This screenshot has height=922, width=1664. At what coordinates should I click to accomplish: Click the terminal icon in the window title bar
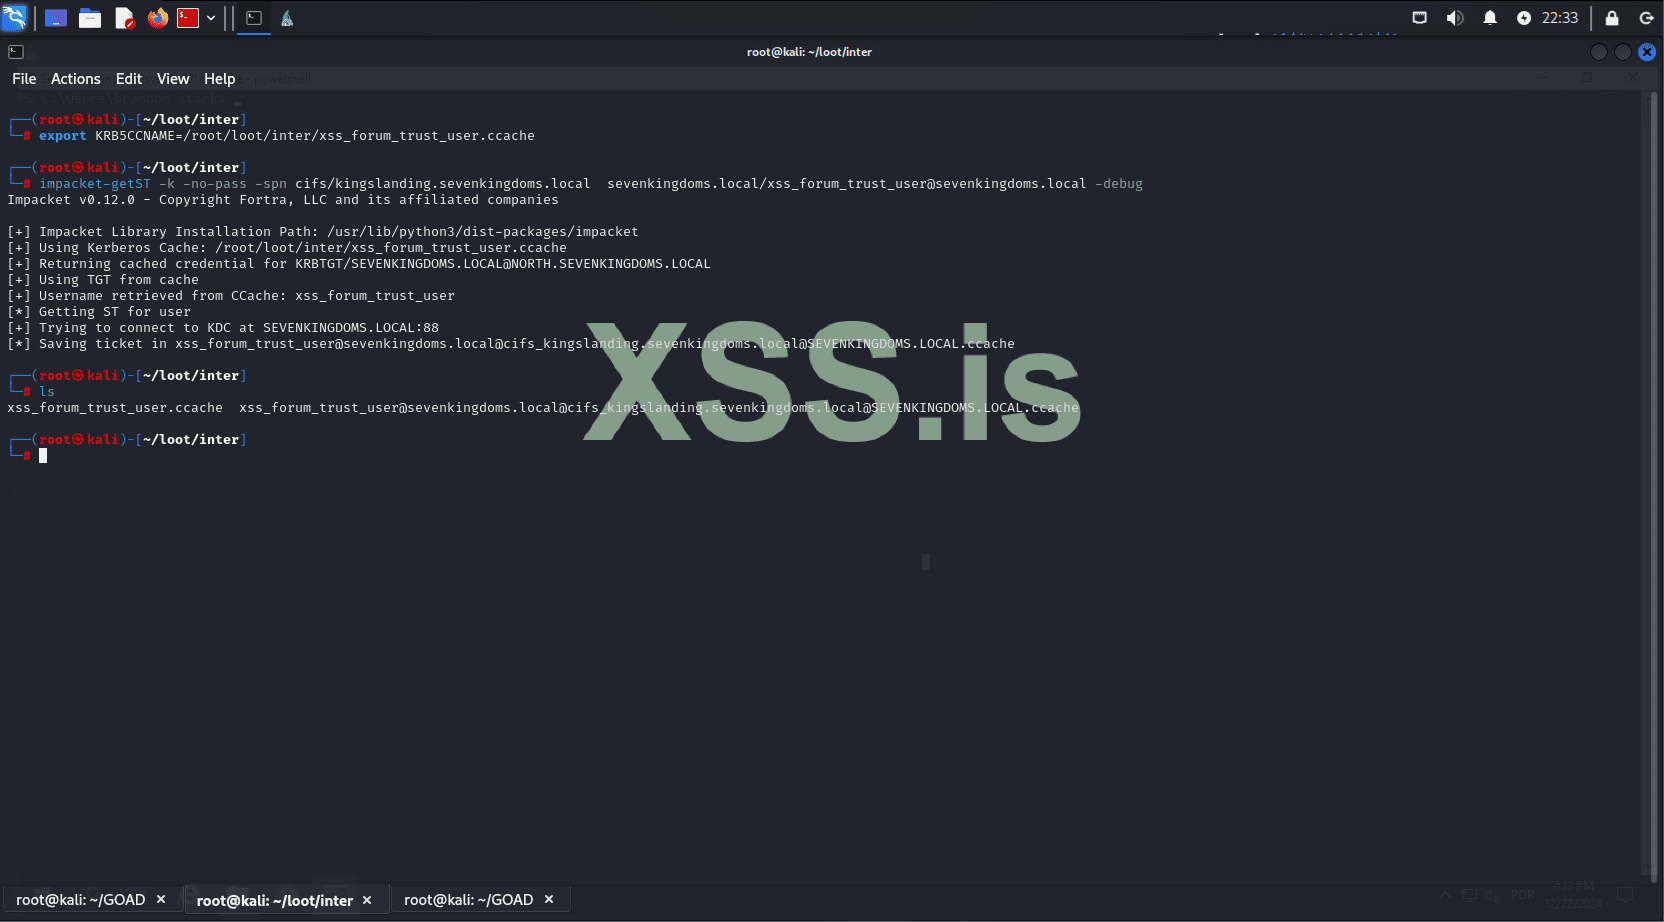click(x=16, y=52)
